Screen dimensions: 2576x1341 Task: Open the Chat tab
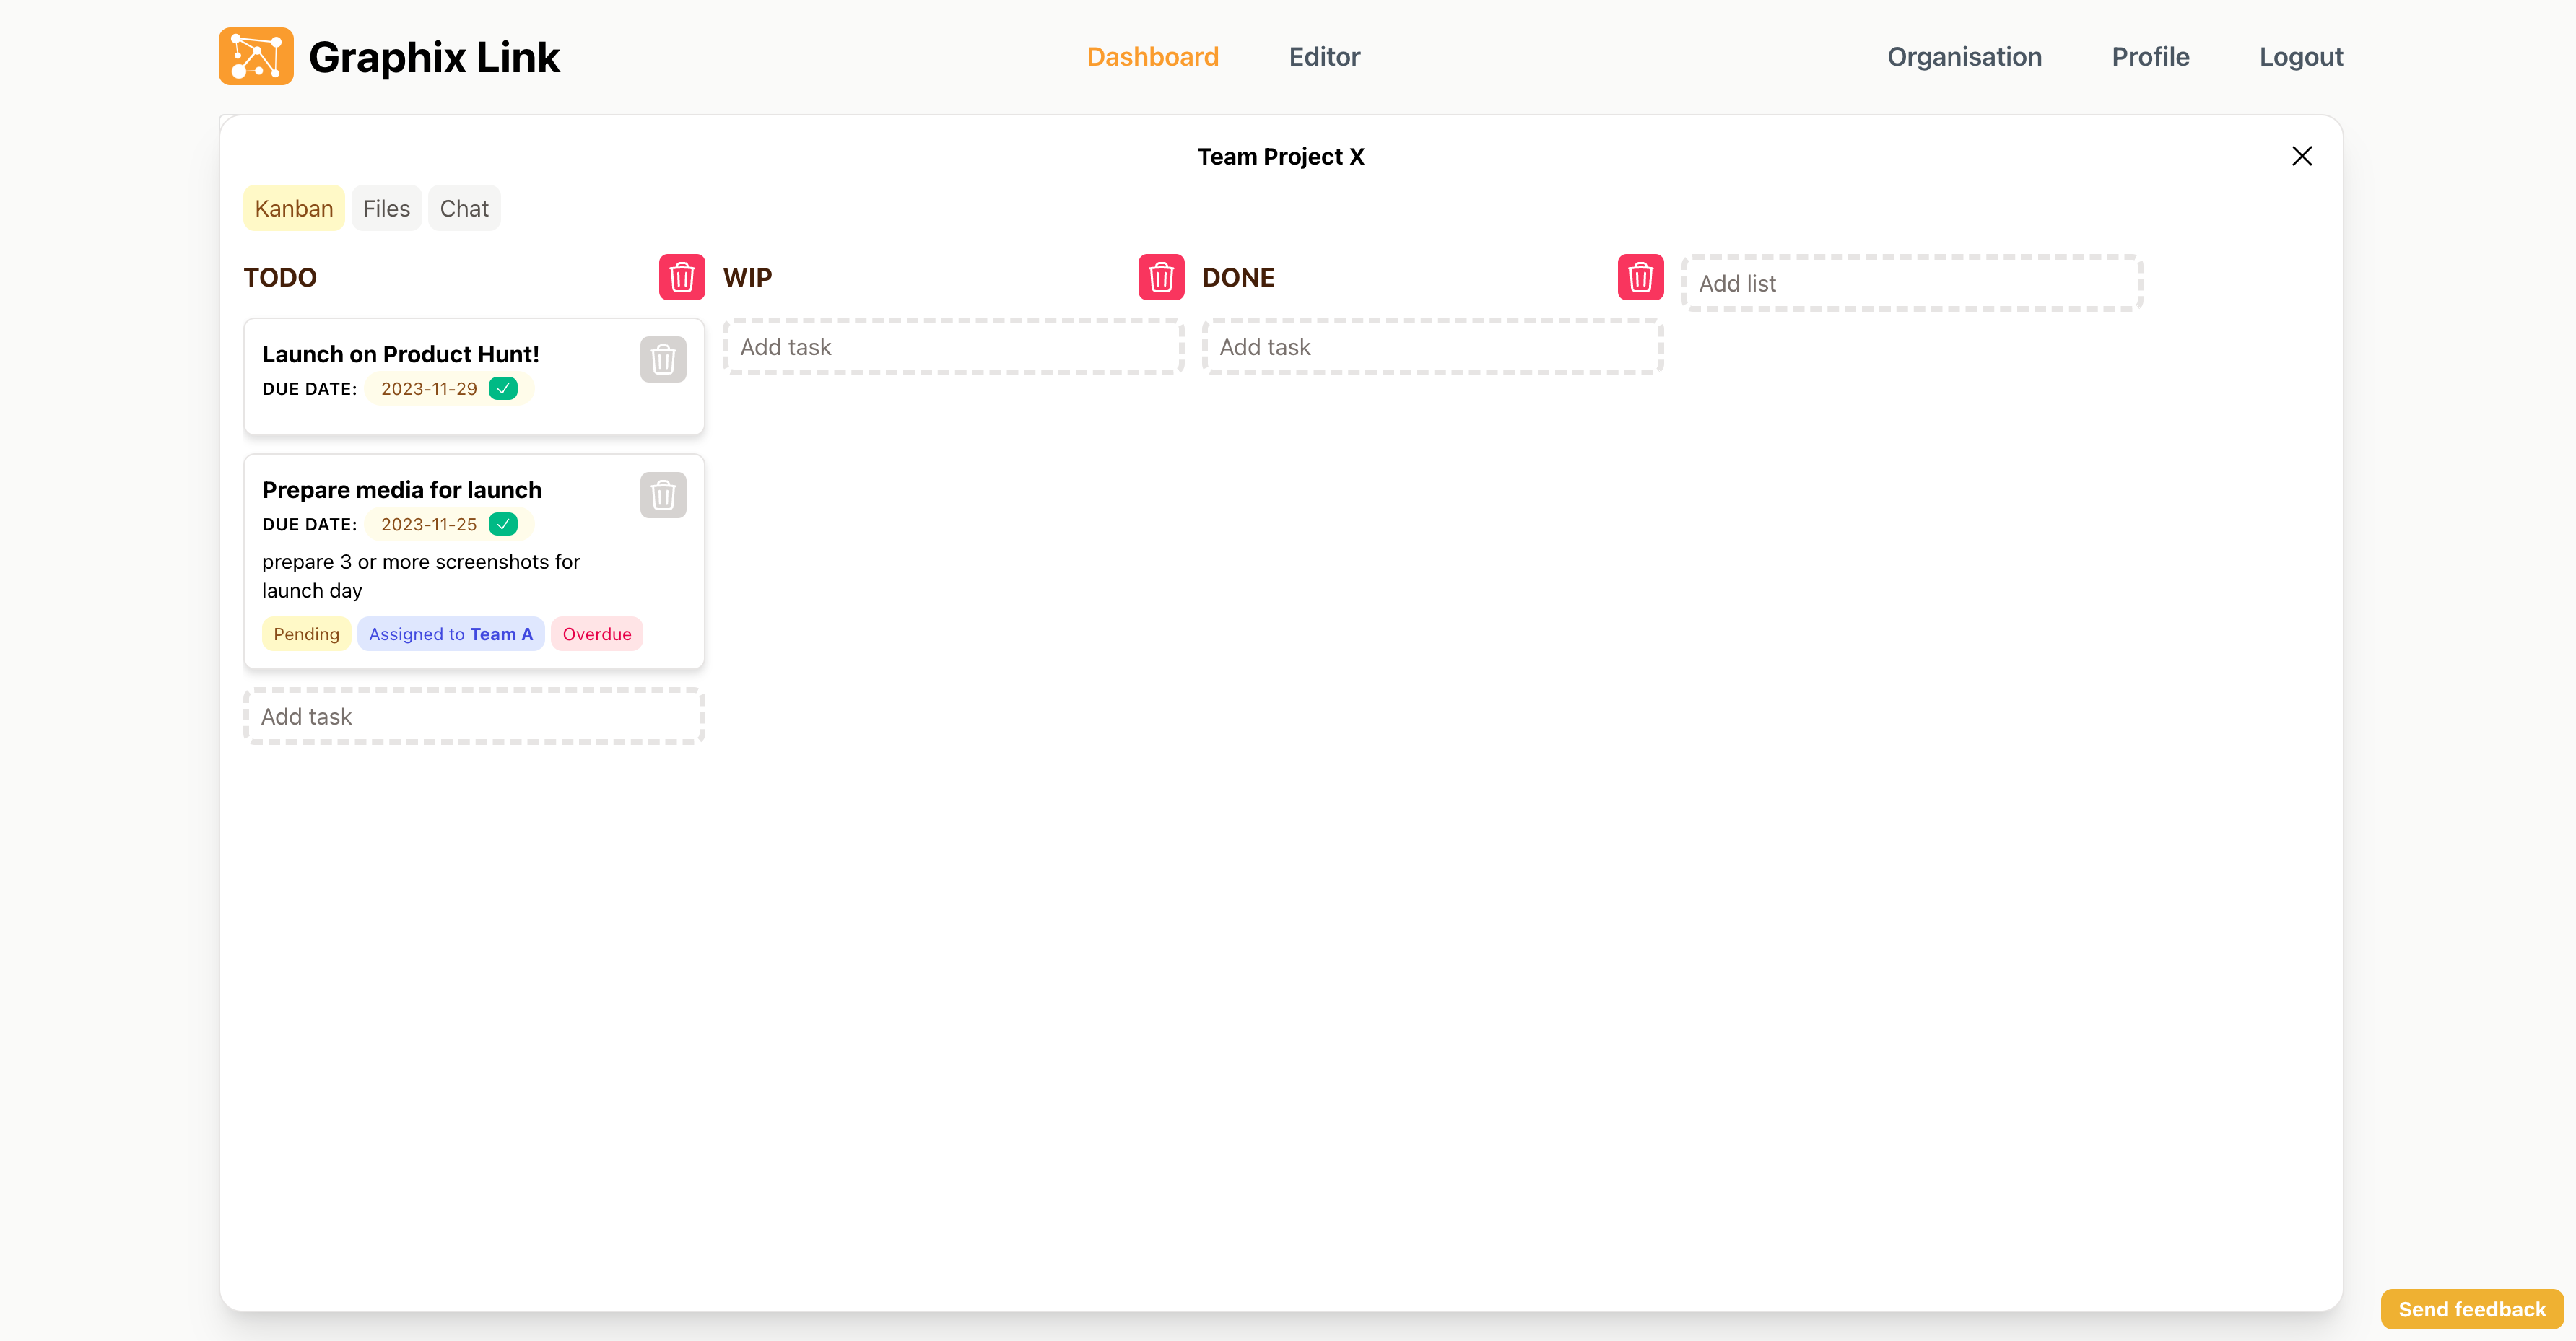[464, 208]
